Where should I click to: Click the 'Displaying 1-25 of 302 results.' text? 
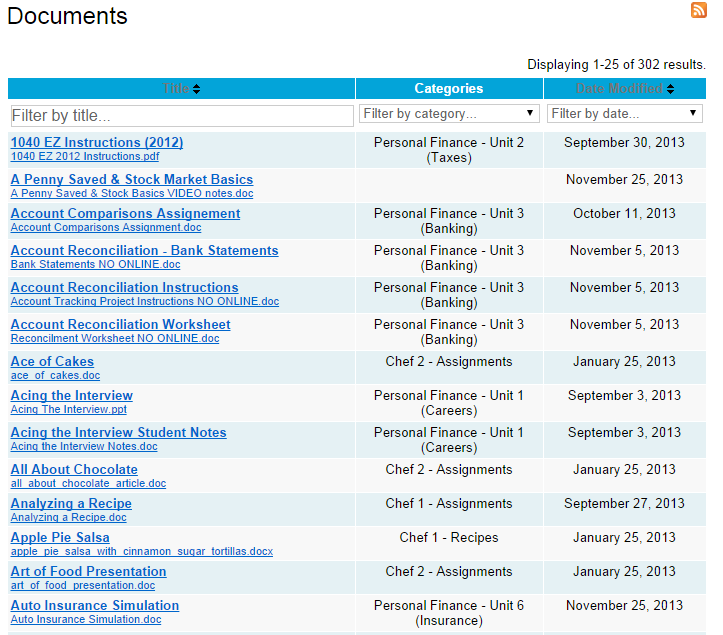click(x=616, y=65)
